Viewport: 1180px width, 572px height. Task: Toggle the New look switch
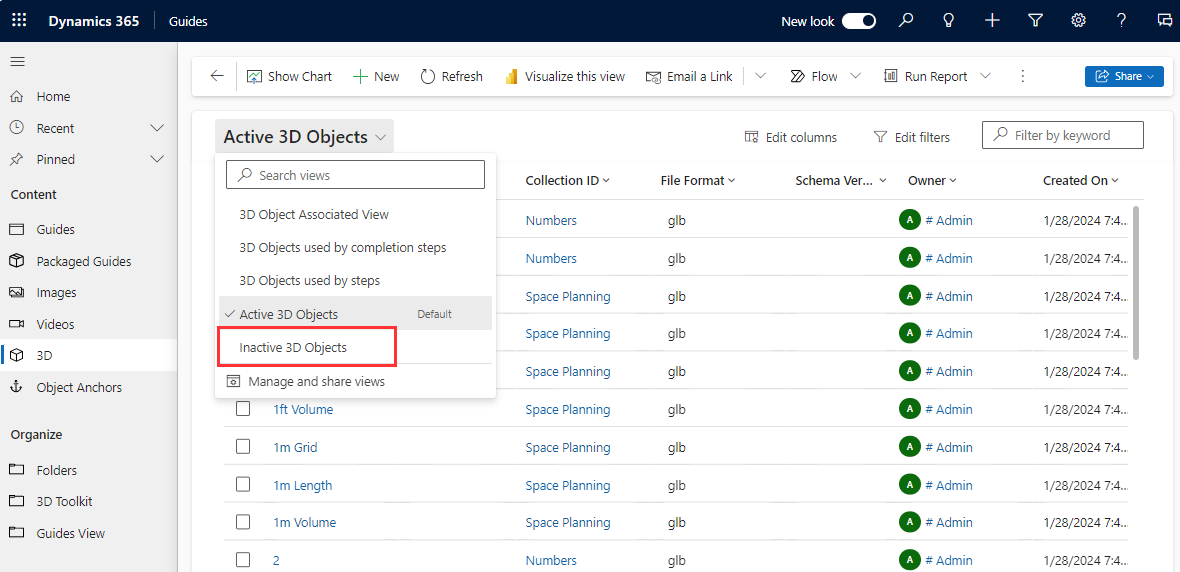(858, 21)
